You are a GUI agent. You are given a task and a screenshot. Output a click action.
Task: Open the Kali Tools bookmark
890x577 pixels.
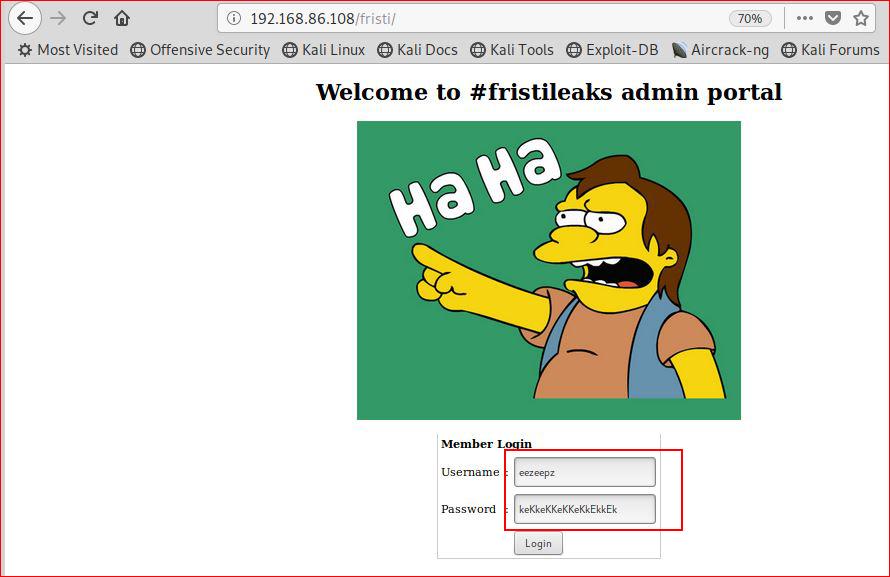tap(512, 50)
